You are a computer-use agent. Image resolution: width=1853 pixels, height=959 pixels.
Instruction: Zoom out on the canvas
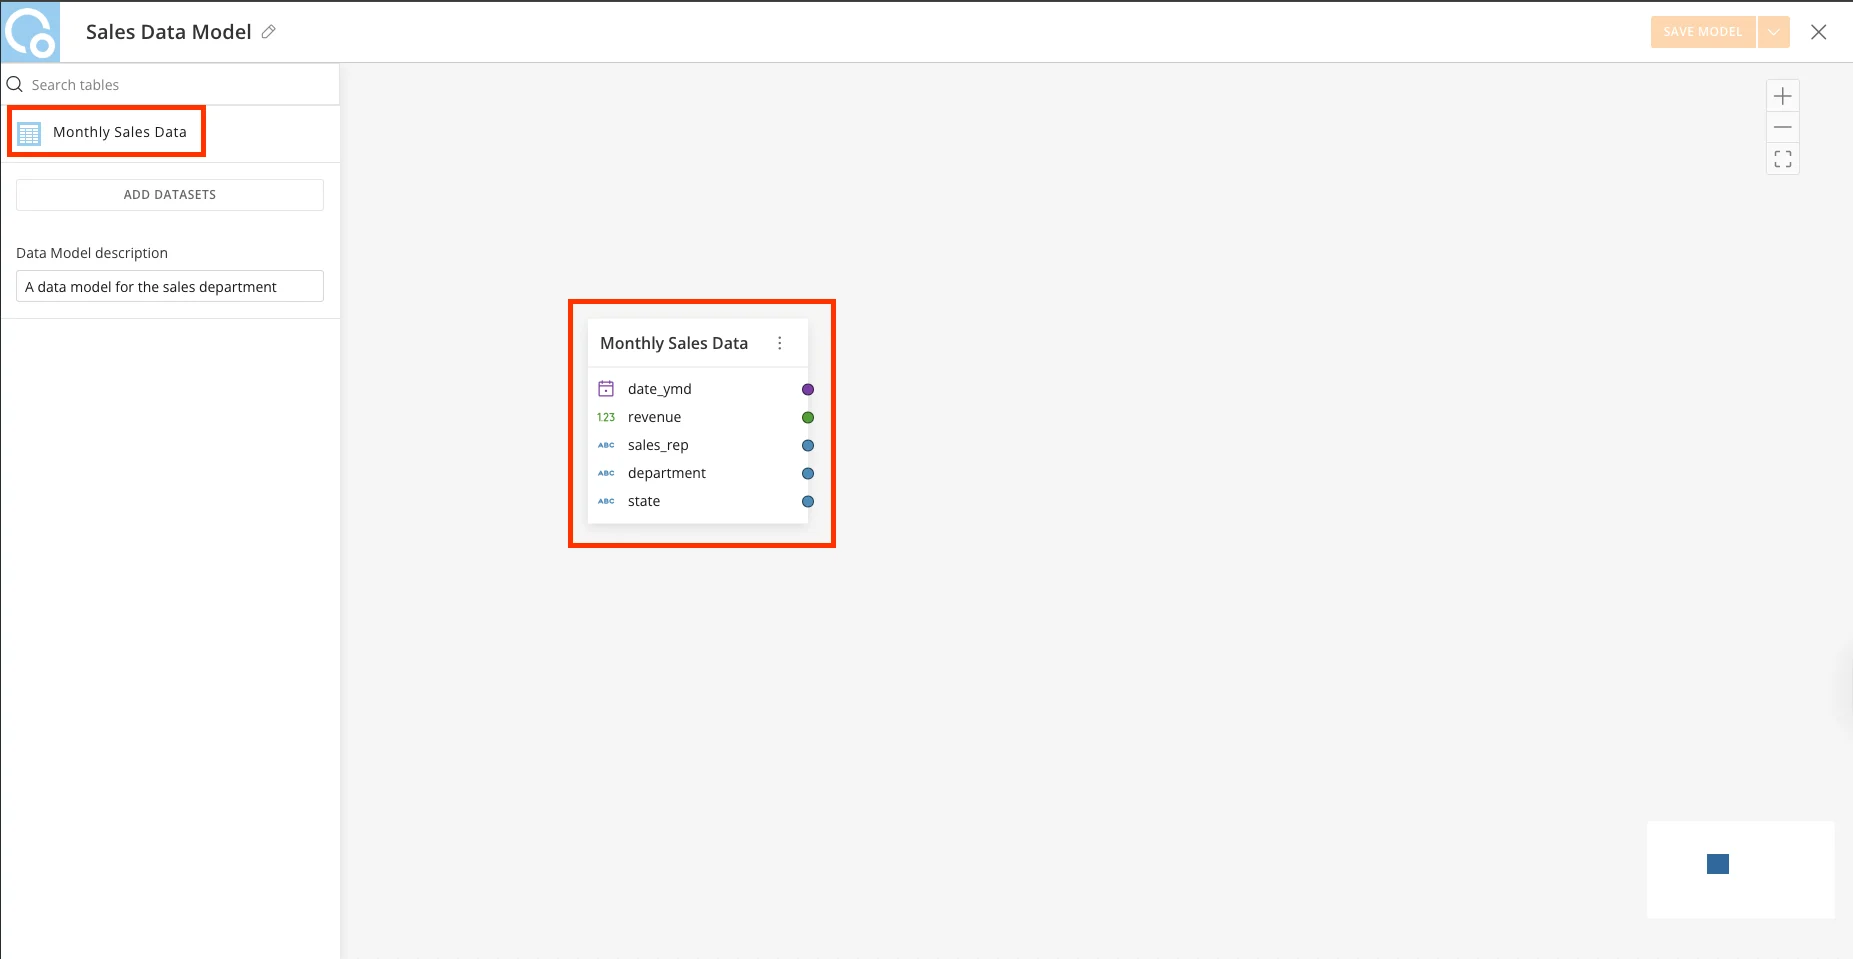click(x=1783, y=128)
